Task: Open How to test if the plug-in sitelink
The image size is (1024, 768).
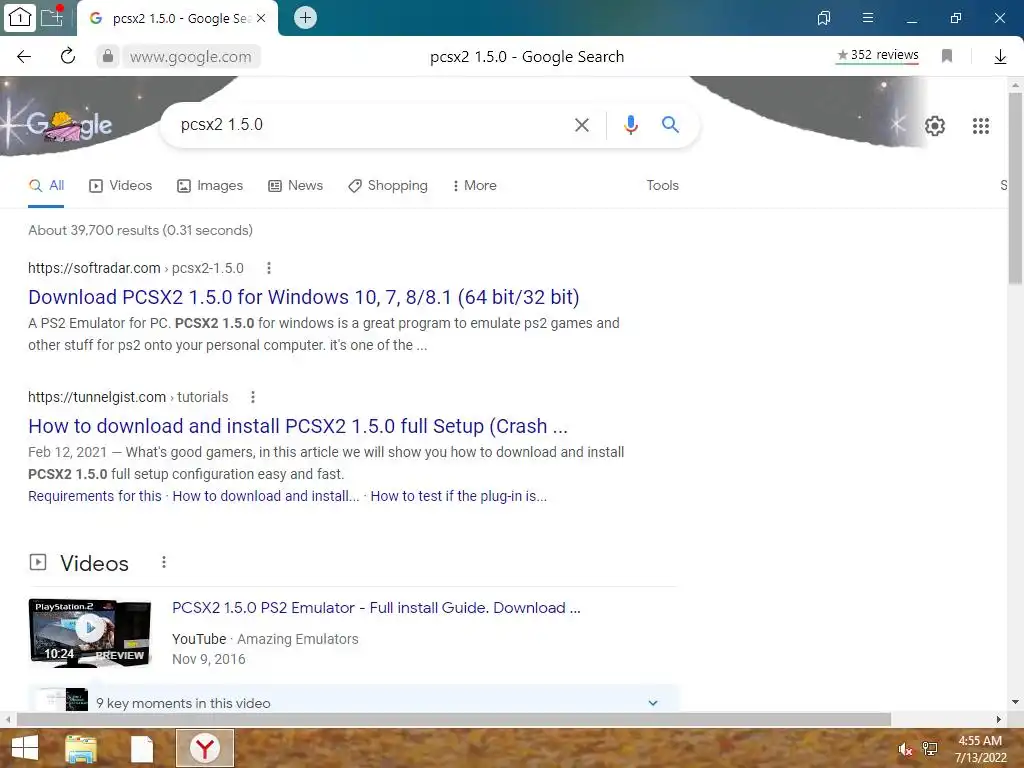Action: (458, 496)
